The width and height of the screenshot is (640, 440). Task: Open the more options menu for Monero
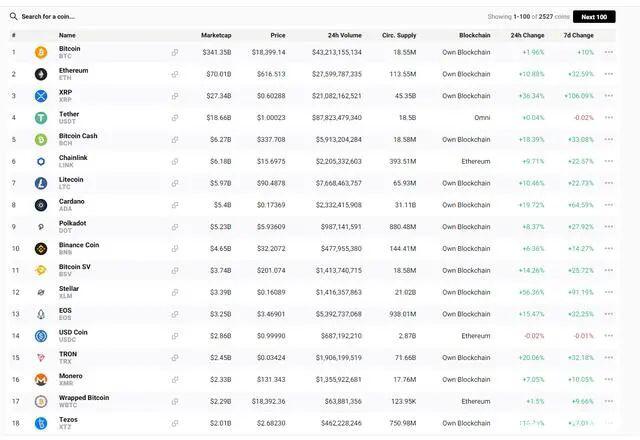tap(609, 380)
